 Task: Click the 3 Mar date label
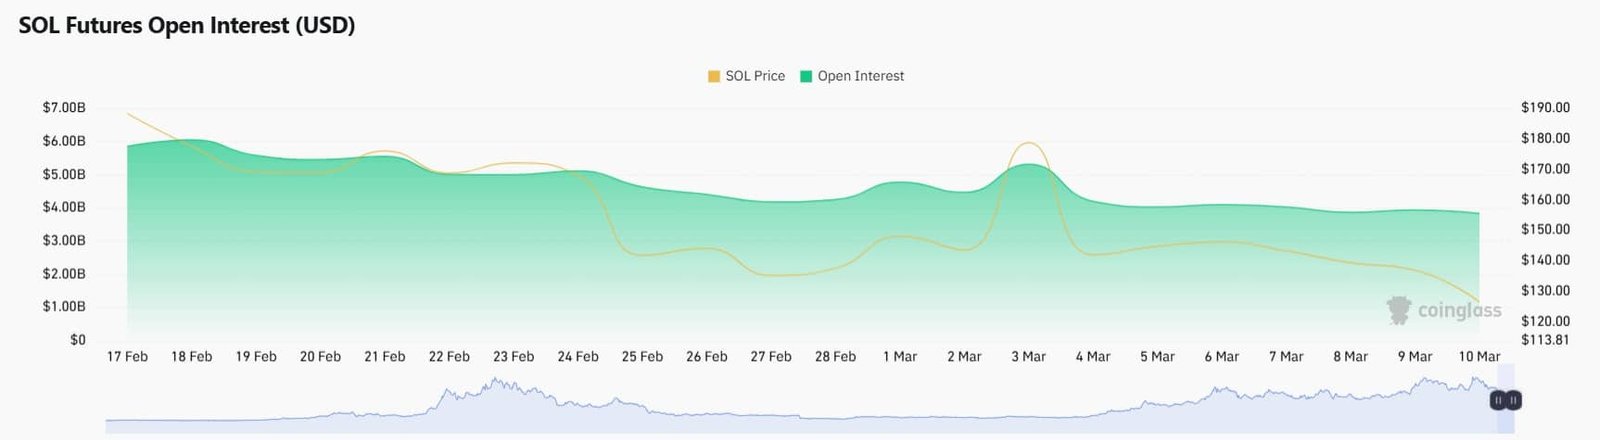1028,357
